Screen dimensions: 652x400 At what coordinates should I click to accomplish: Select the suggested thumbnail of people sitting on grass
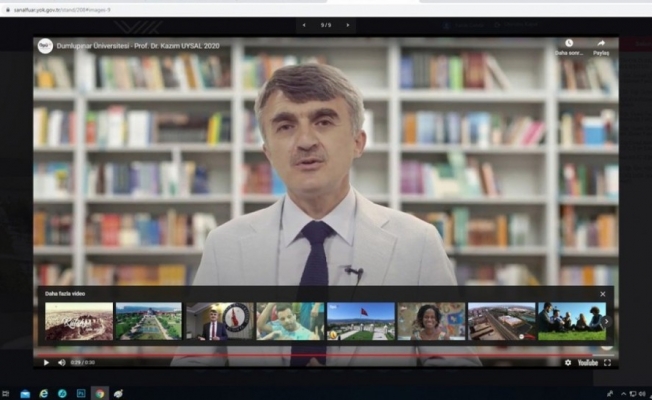pyautogui.click(x=571, y=321)
